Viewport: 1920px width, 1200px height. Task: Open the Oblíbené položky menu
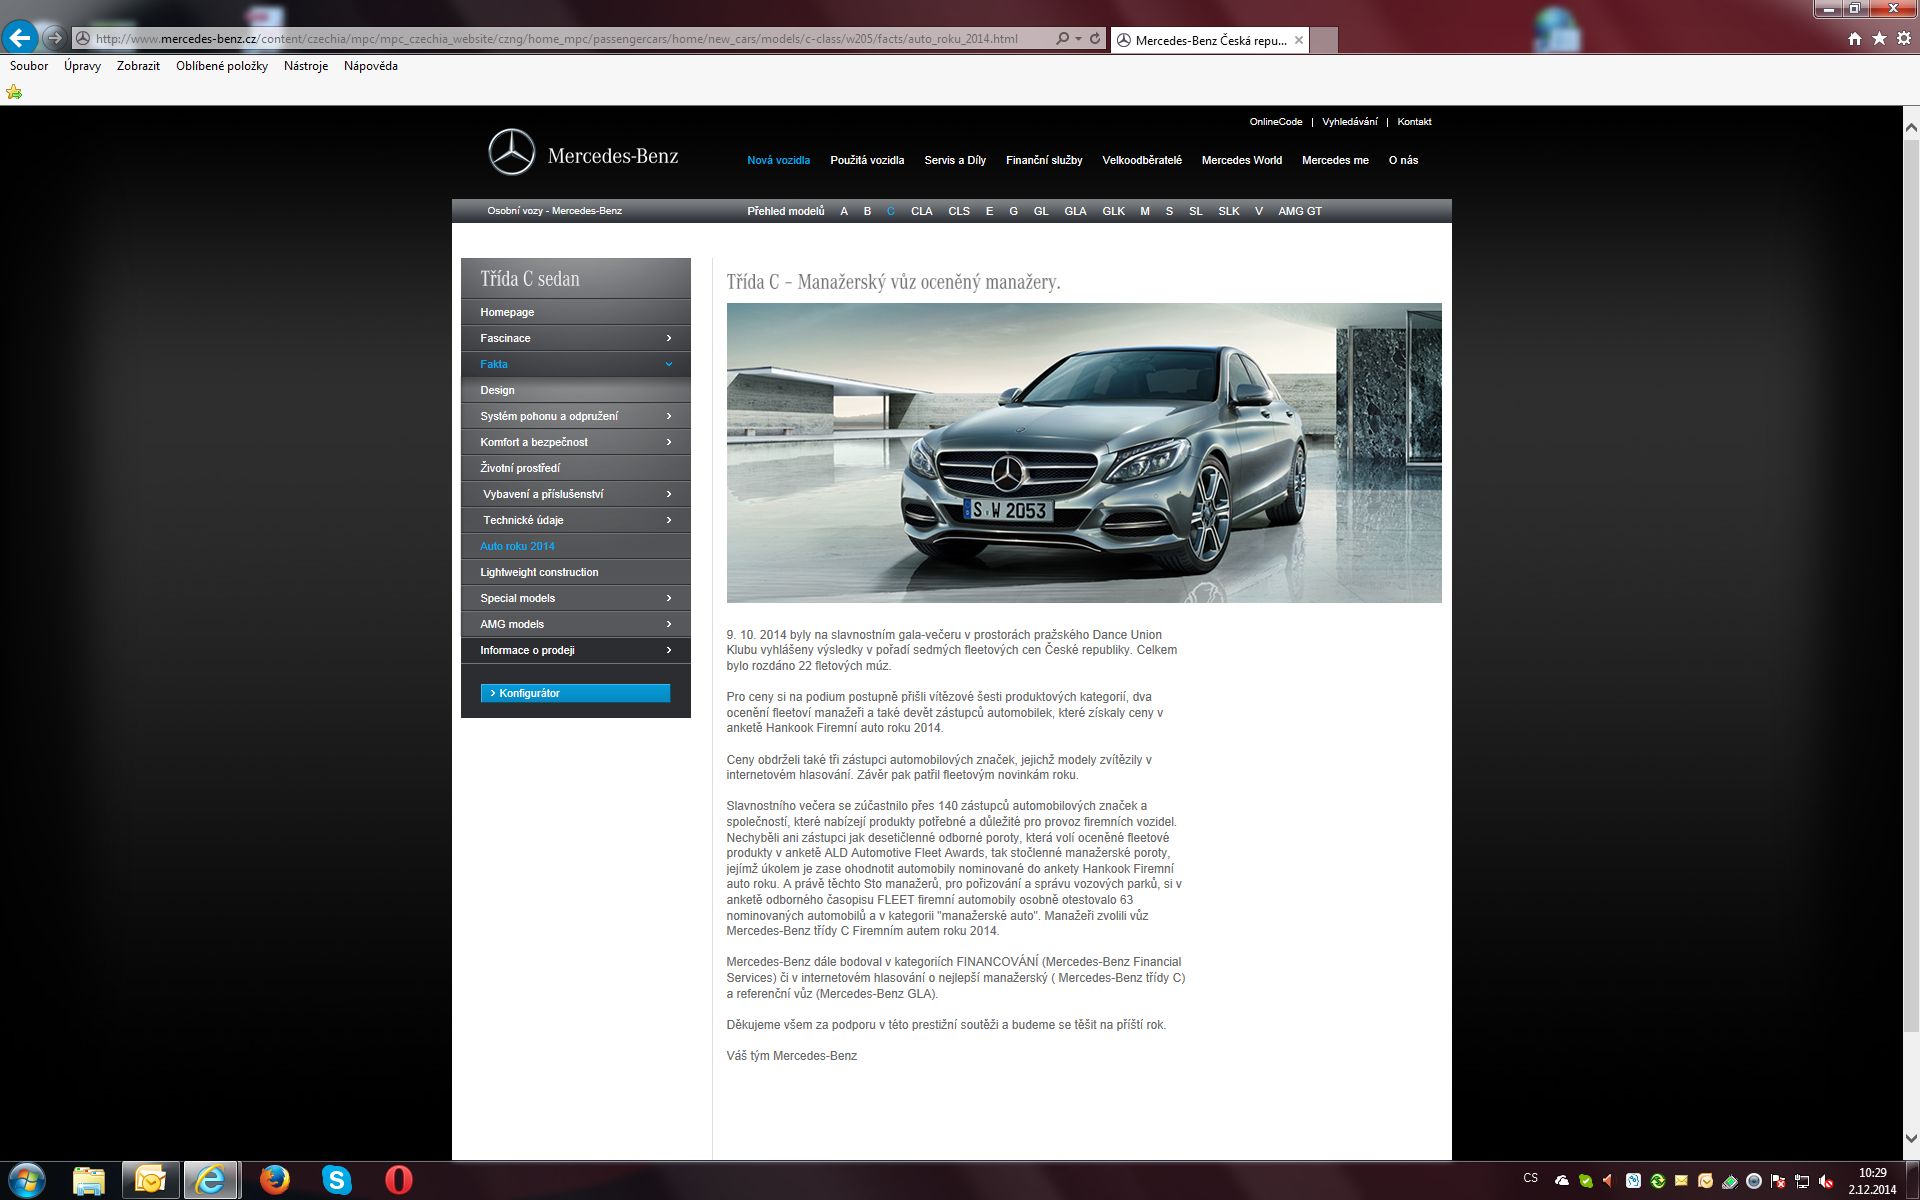[x=222, y=66]
